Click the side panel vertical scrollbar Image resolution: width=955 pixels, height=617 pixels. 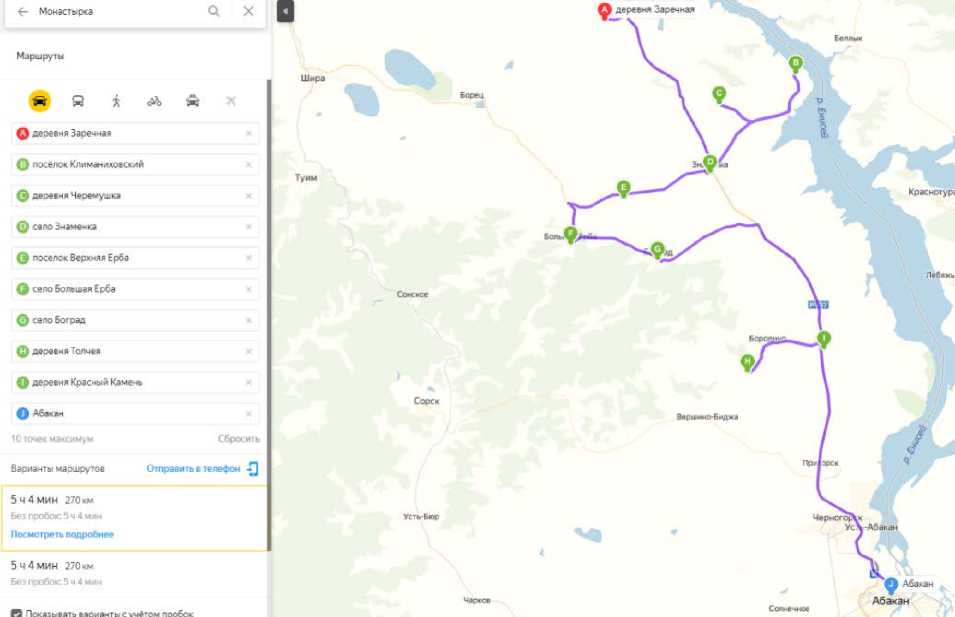click(x=269, y=316)
